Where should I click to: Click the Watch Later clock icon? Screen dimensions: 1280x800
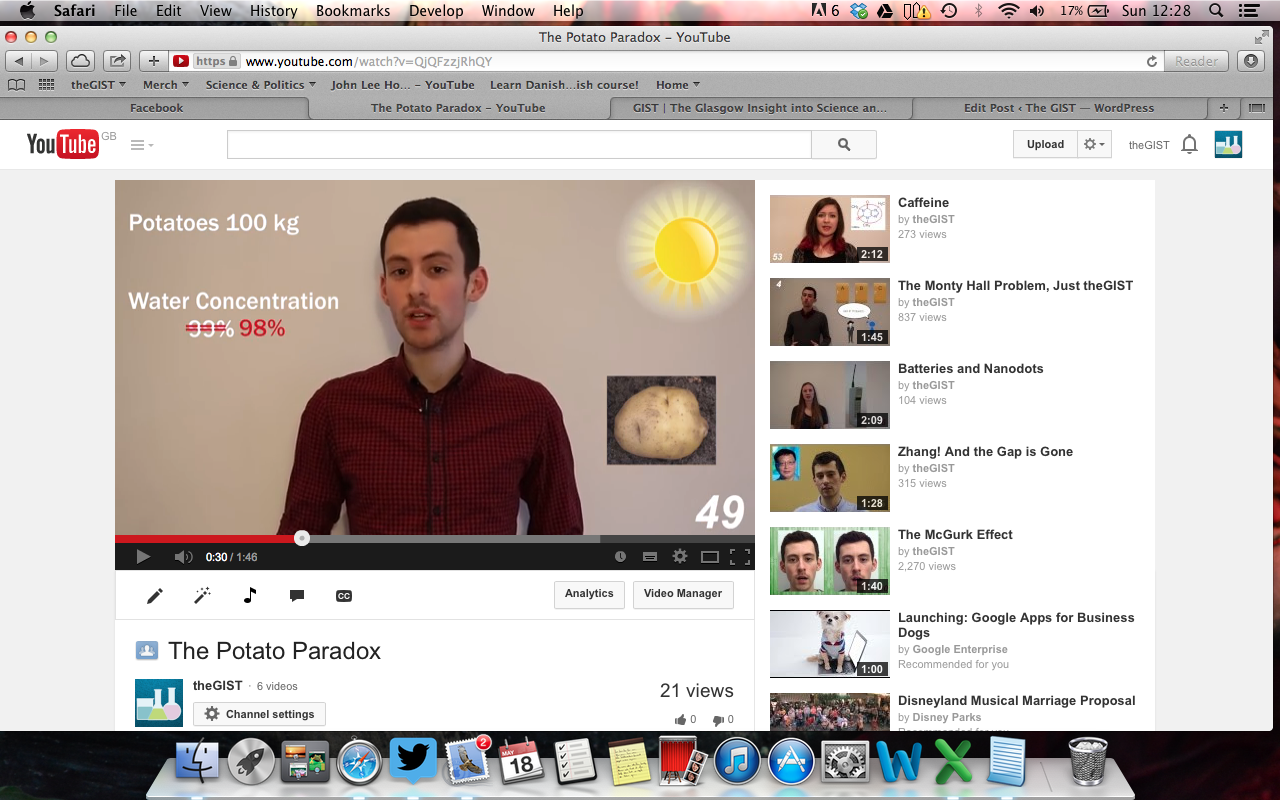pyautogui.click(x=620, y=557)
